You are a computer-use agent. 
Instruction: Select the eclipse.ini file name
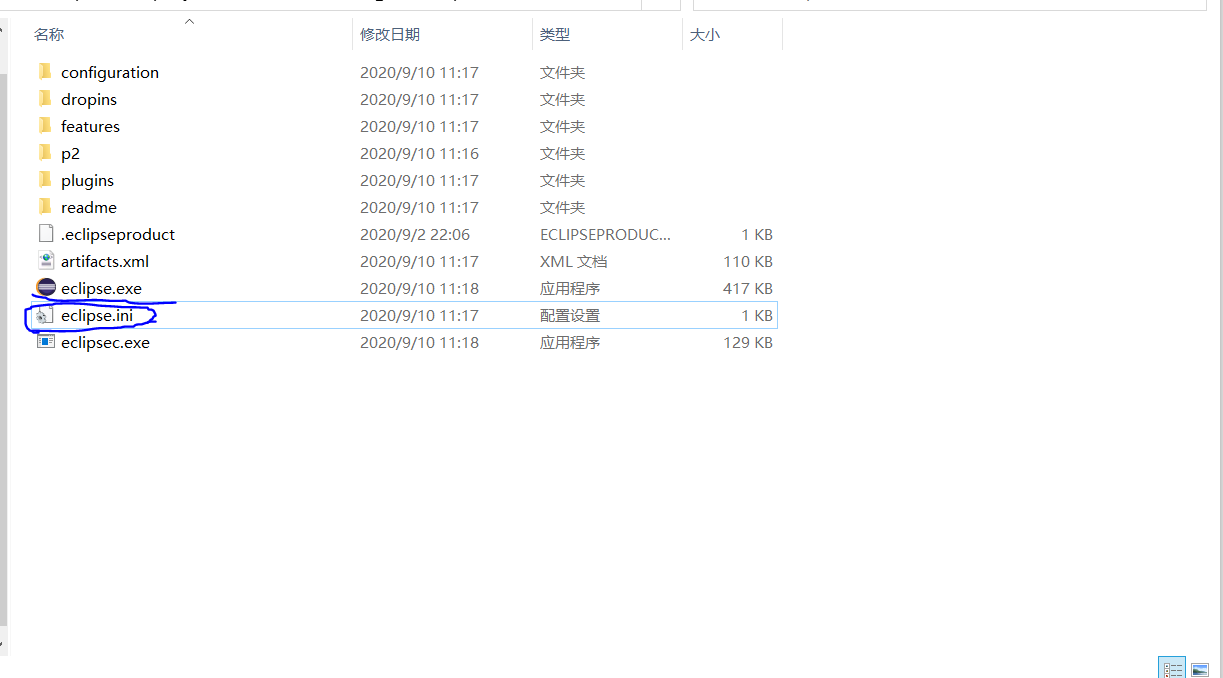96,315
